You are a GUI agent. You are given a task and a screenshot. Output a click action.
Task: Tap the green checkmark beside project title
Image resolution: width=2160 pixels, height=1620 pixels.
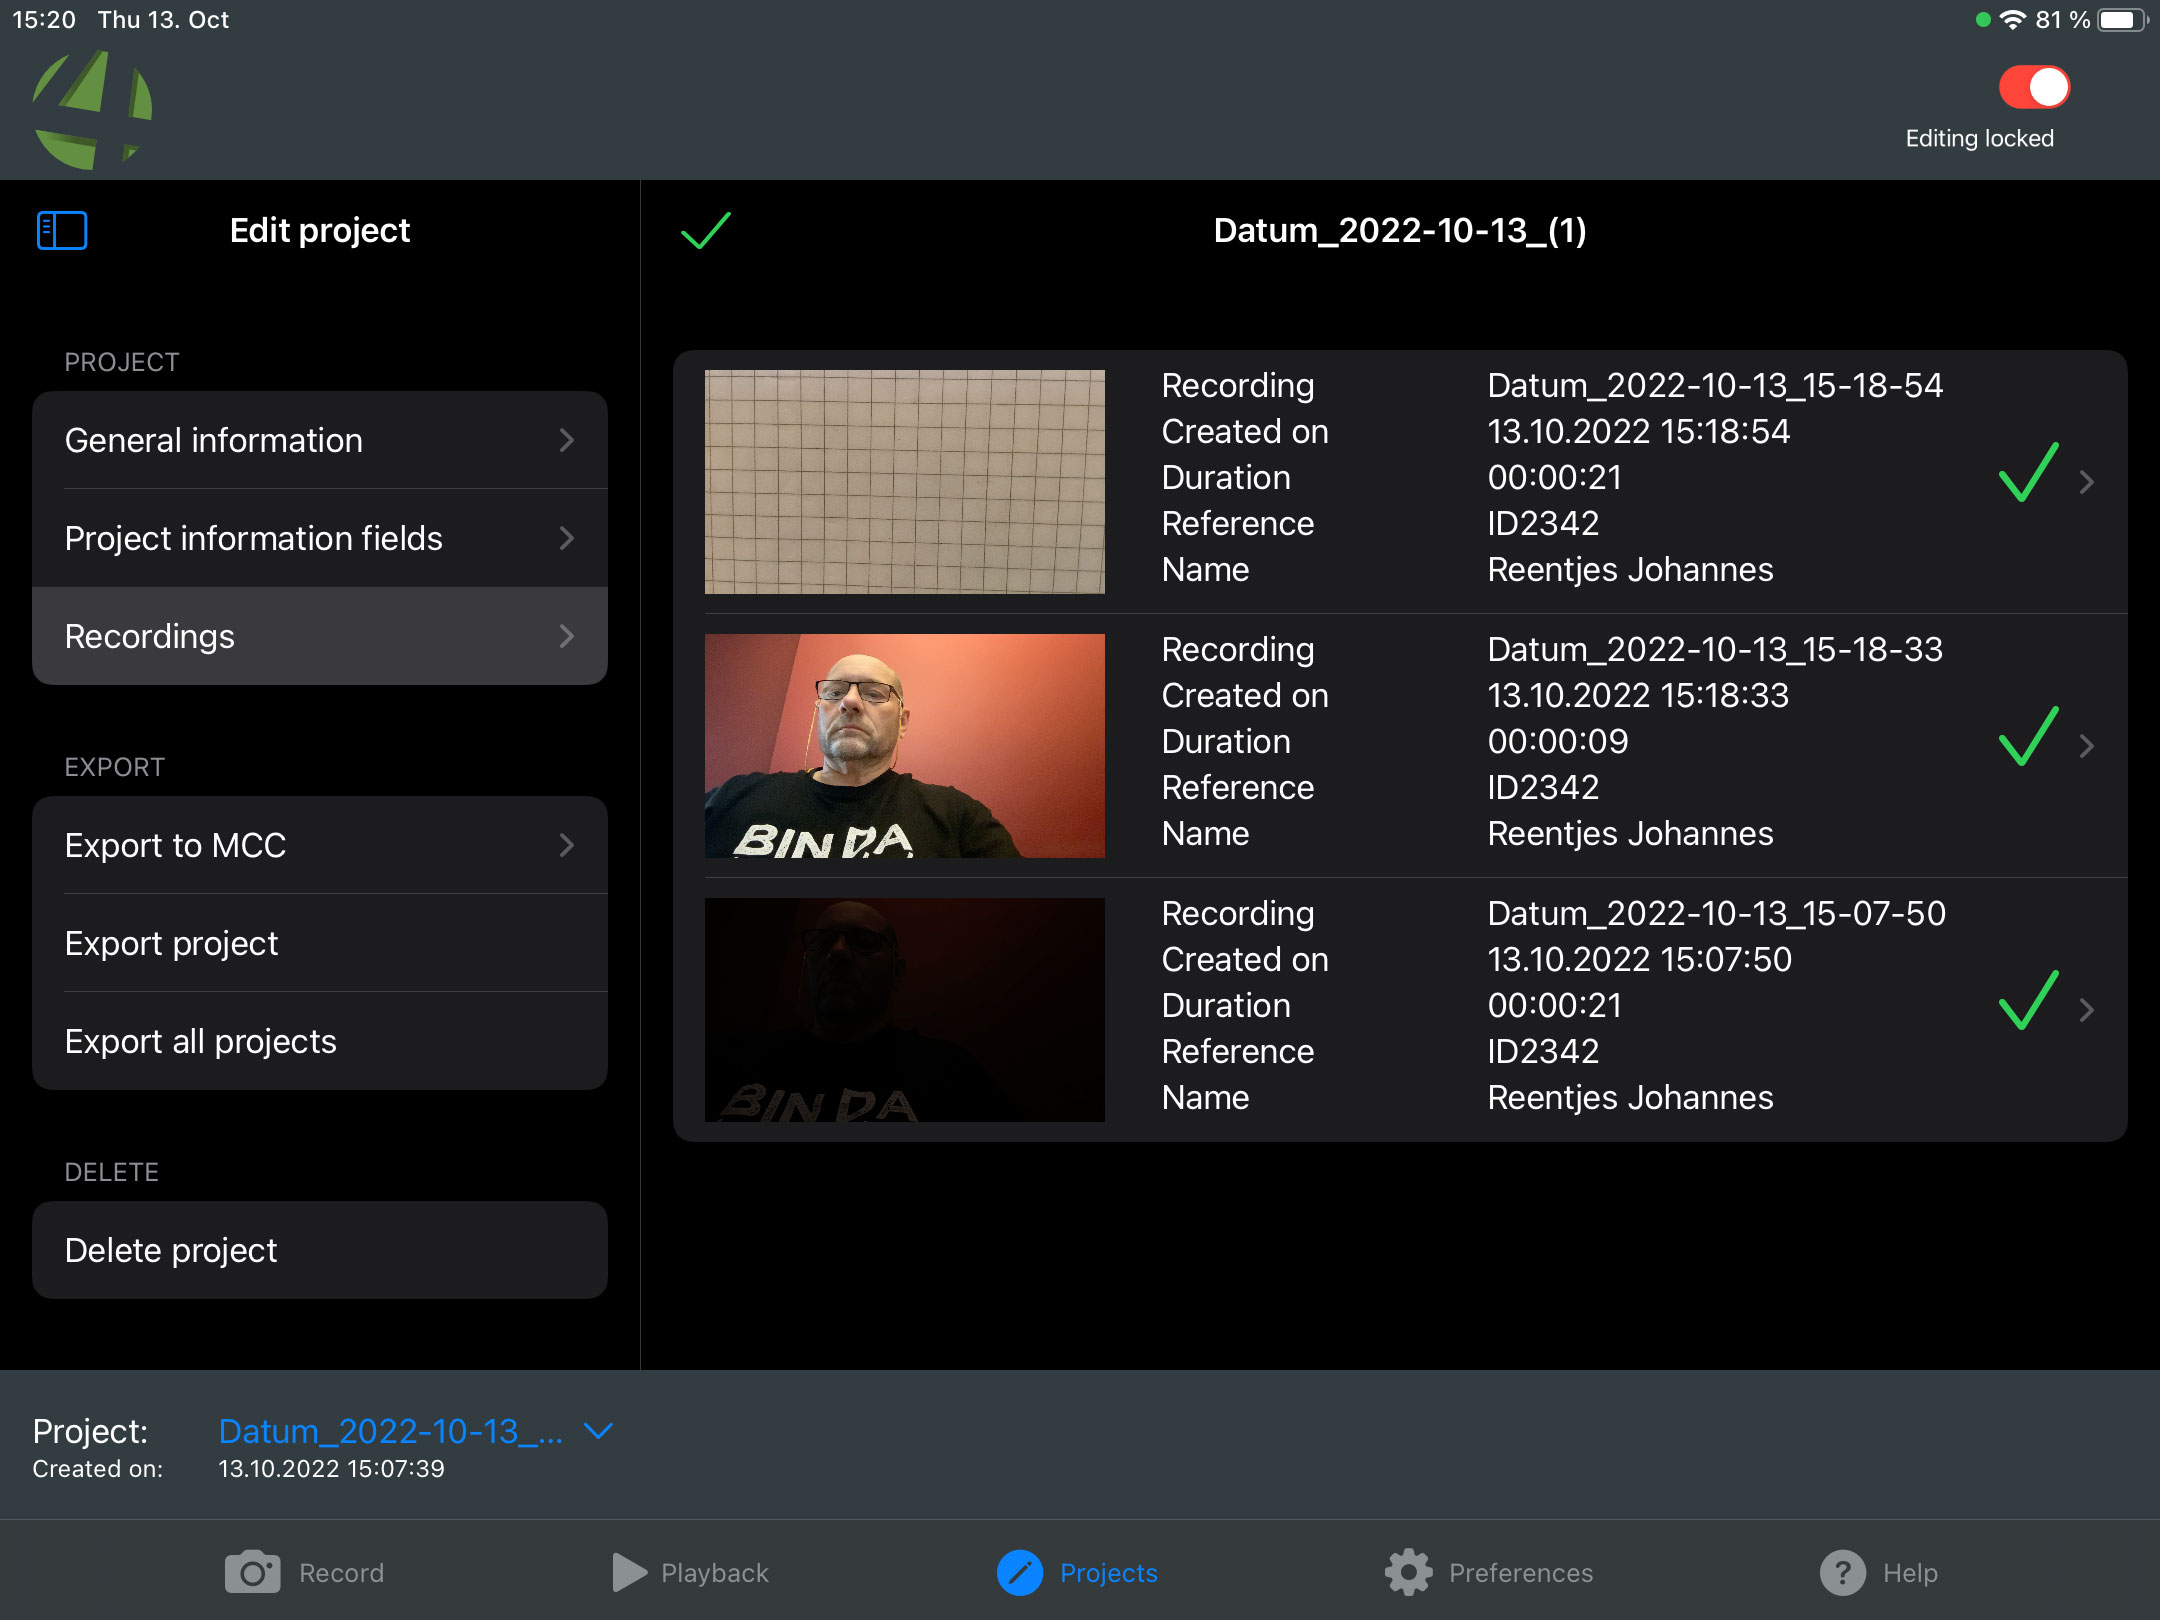click(x=706, y=230)
